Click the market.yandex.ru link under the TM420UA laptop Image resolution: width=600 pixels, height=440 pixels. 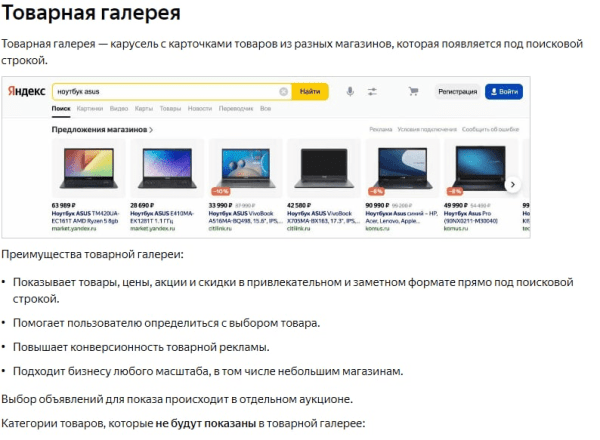(74, 229)
